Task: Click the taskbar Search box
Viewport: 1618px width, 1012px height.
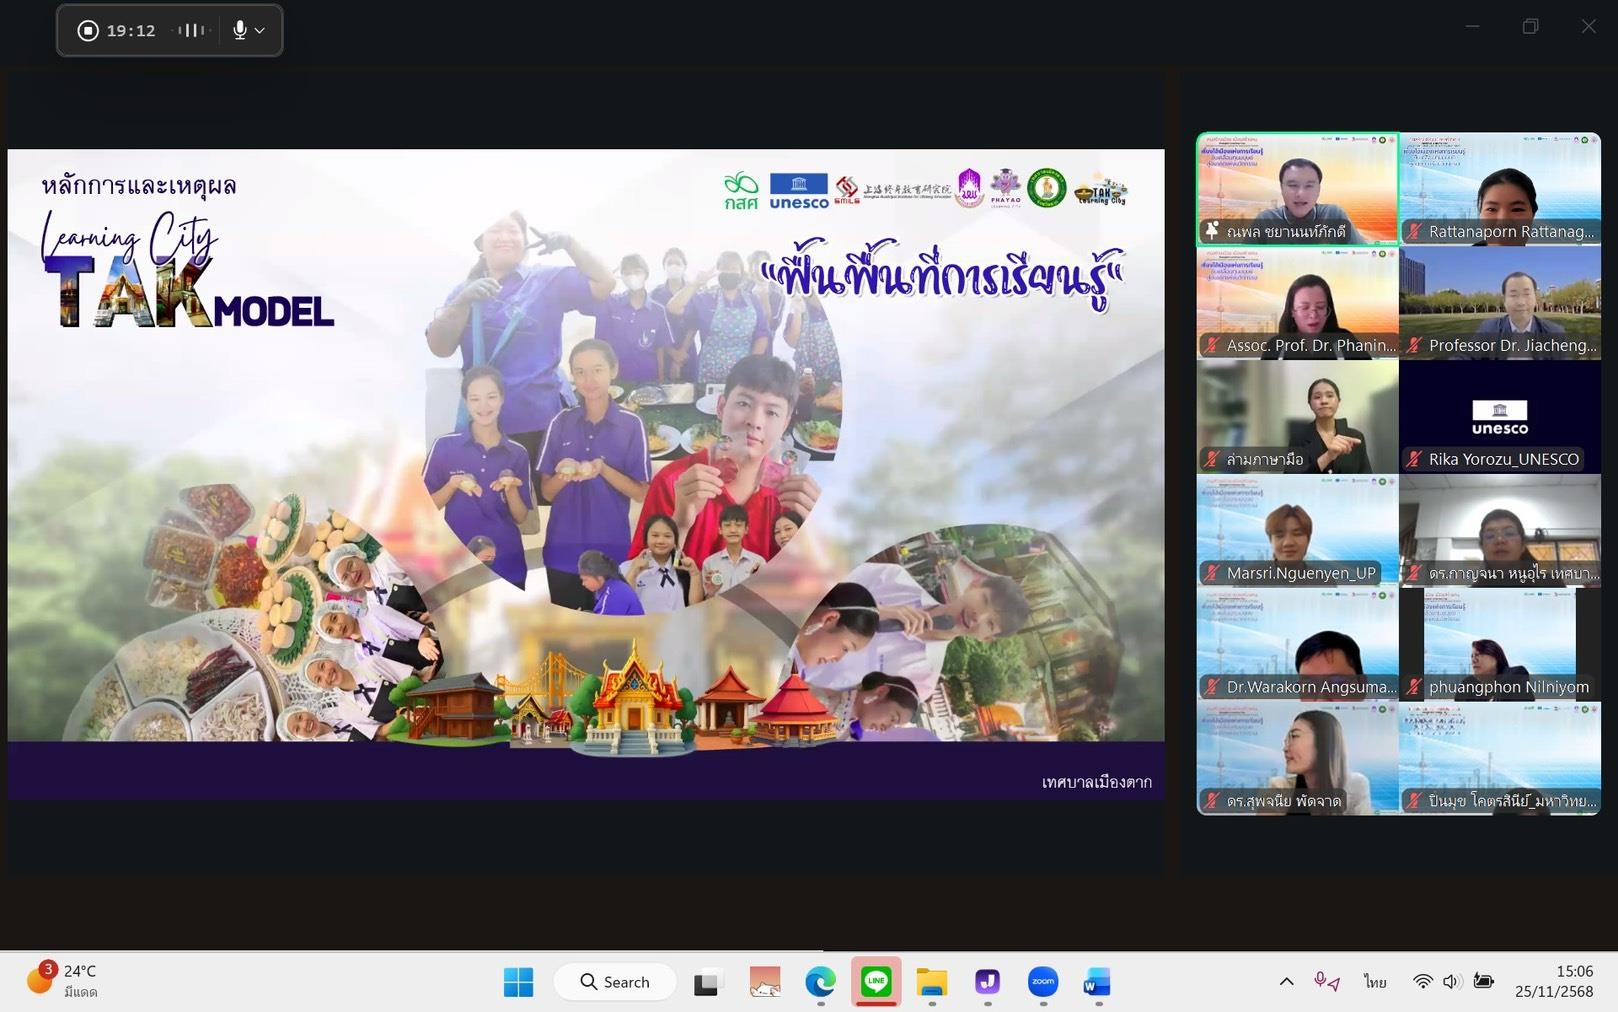Action: tap(615, 982)
